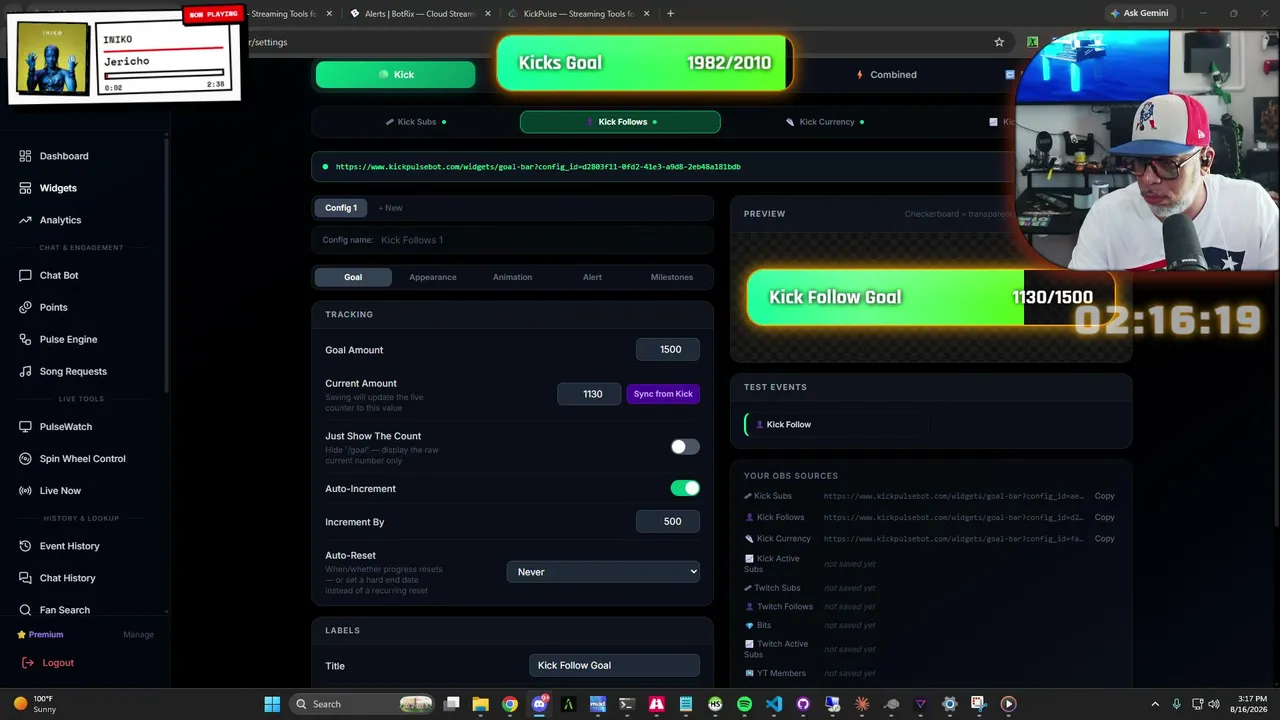This screenshot has width=1280, height=720.
Task: Open the Milestones tab
Action: pos(672,277)
